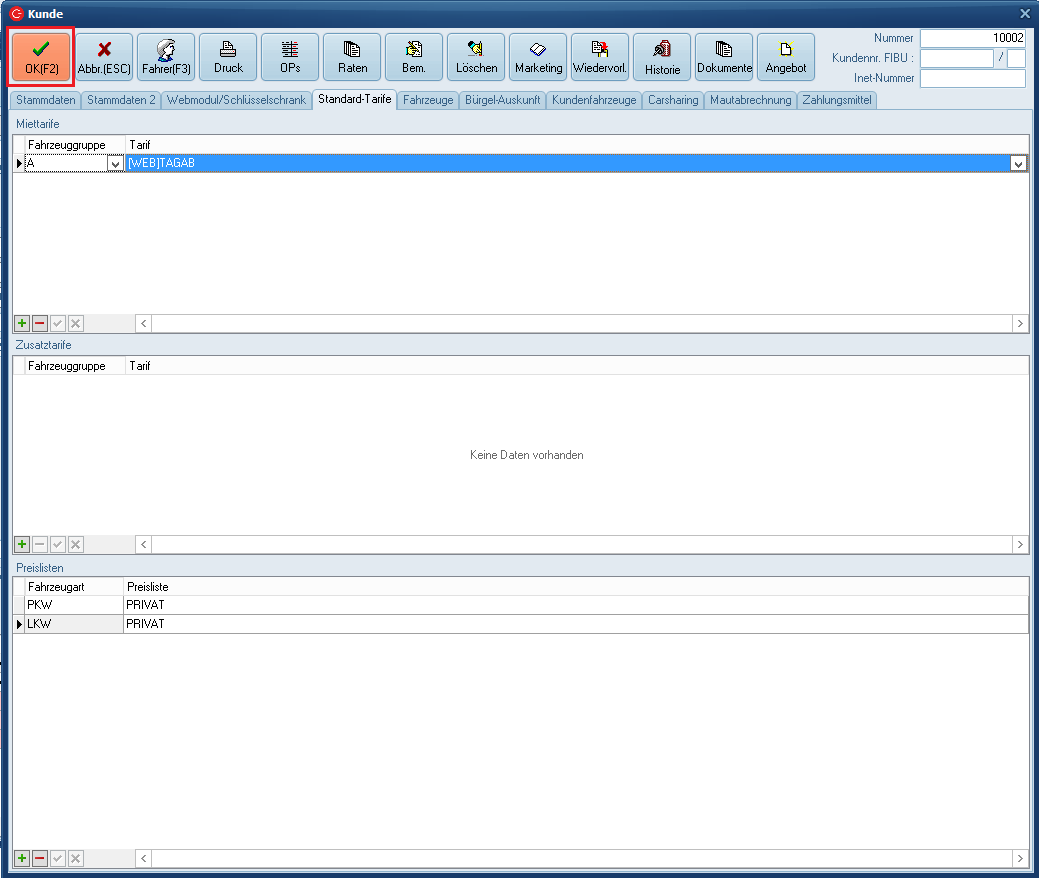Open the Dokumente toolbar button

point(724,57)
